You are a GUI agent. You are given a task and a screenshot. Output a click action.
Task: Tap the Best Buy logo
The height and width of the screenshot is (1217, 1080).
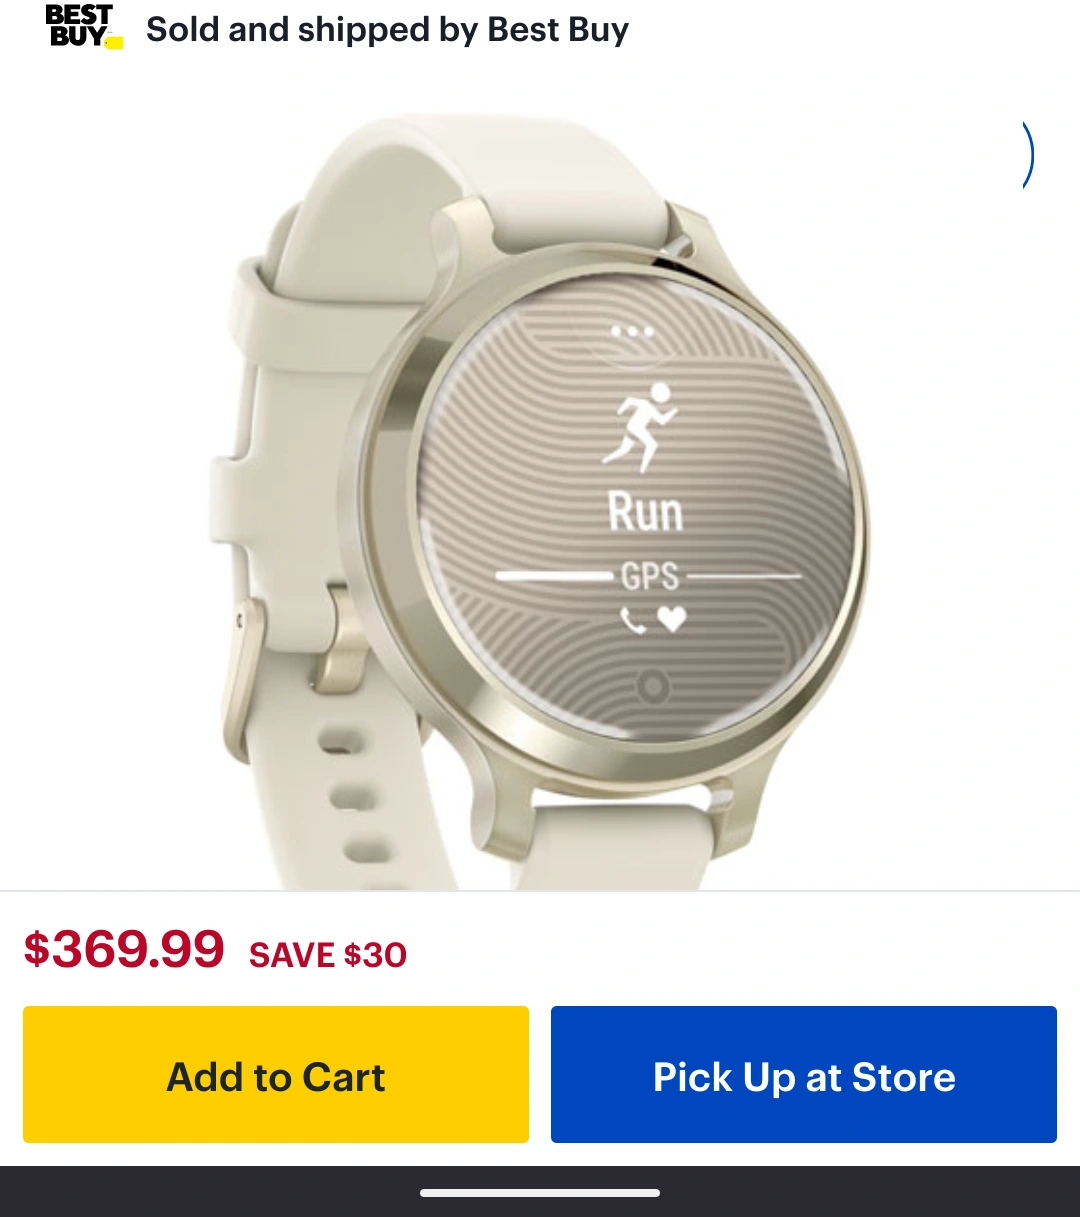(84, 27)
